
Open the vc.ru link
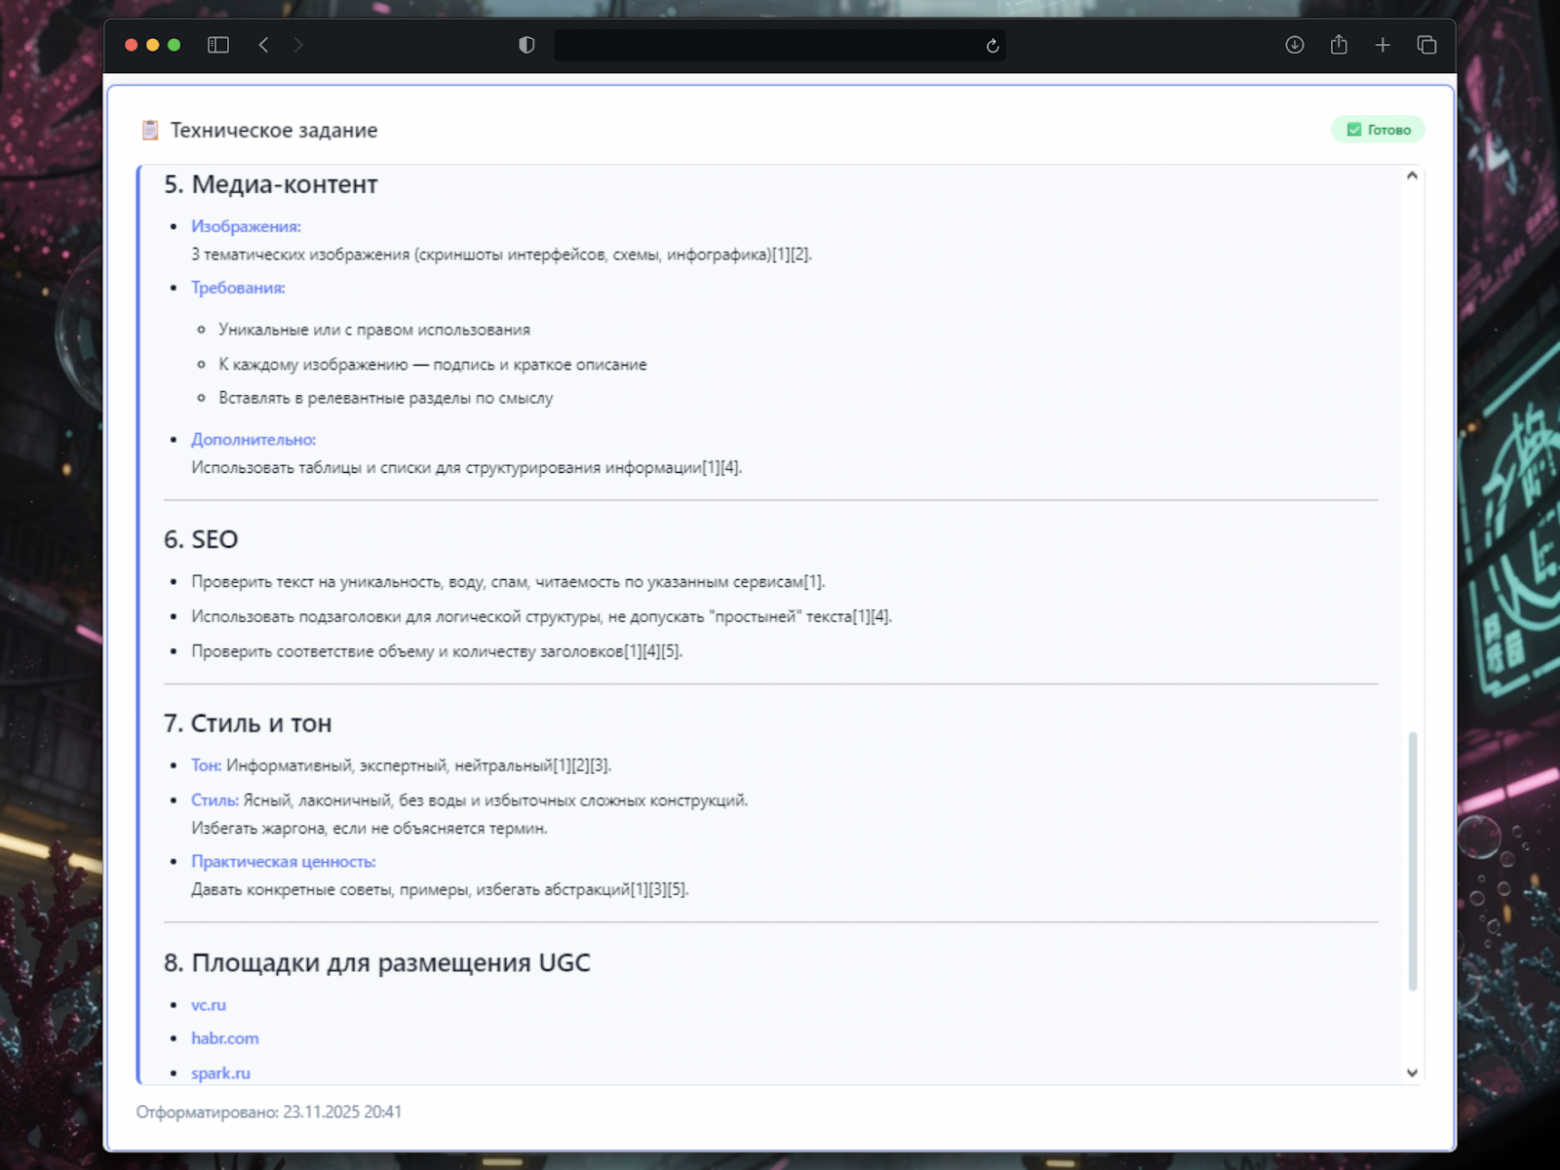coord(207,1004)
